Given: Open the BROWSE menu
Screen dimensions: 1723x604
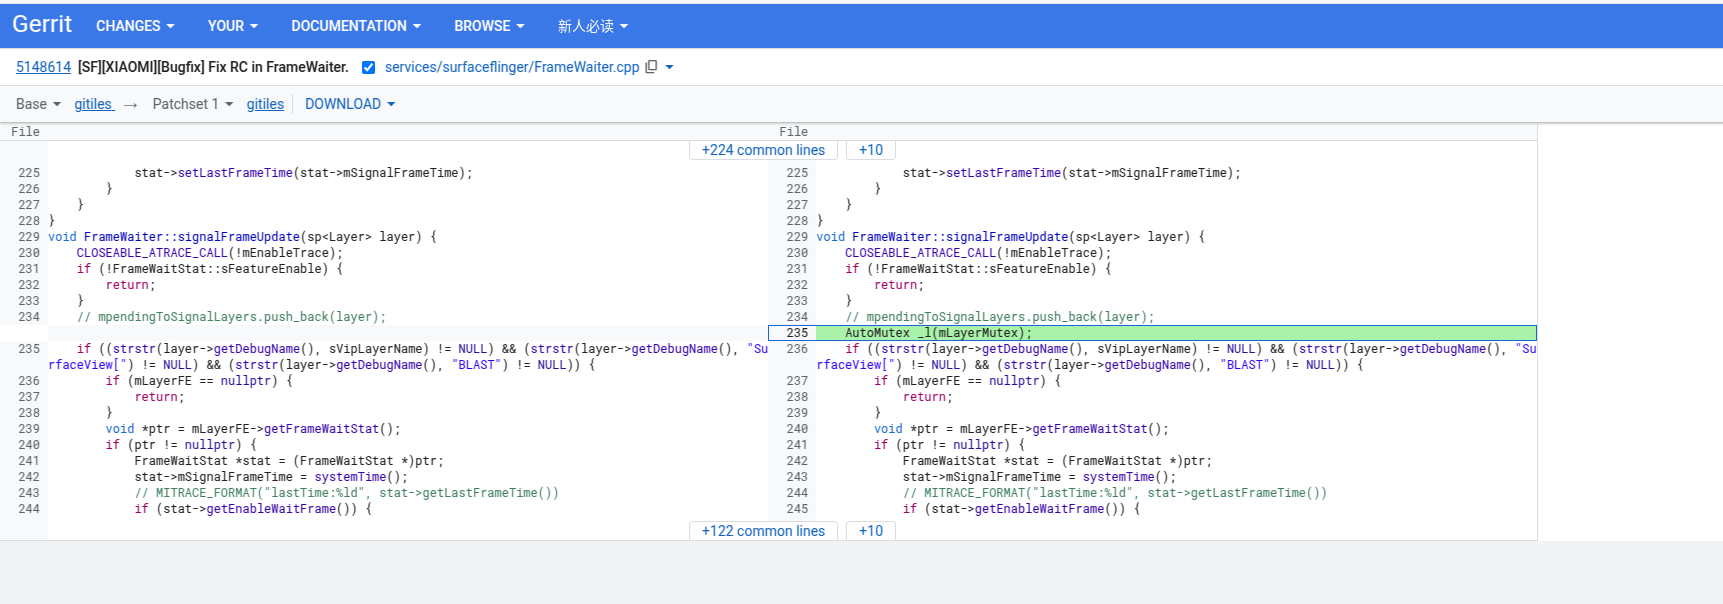Looking at the screenshot, I should pyautogui.click(x=489, y=26).
